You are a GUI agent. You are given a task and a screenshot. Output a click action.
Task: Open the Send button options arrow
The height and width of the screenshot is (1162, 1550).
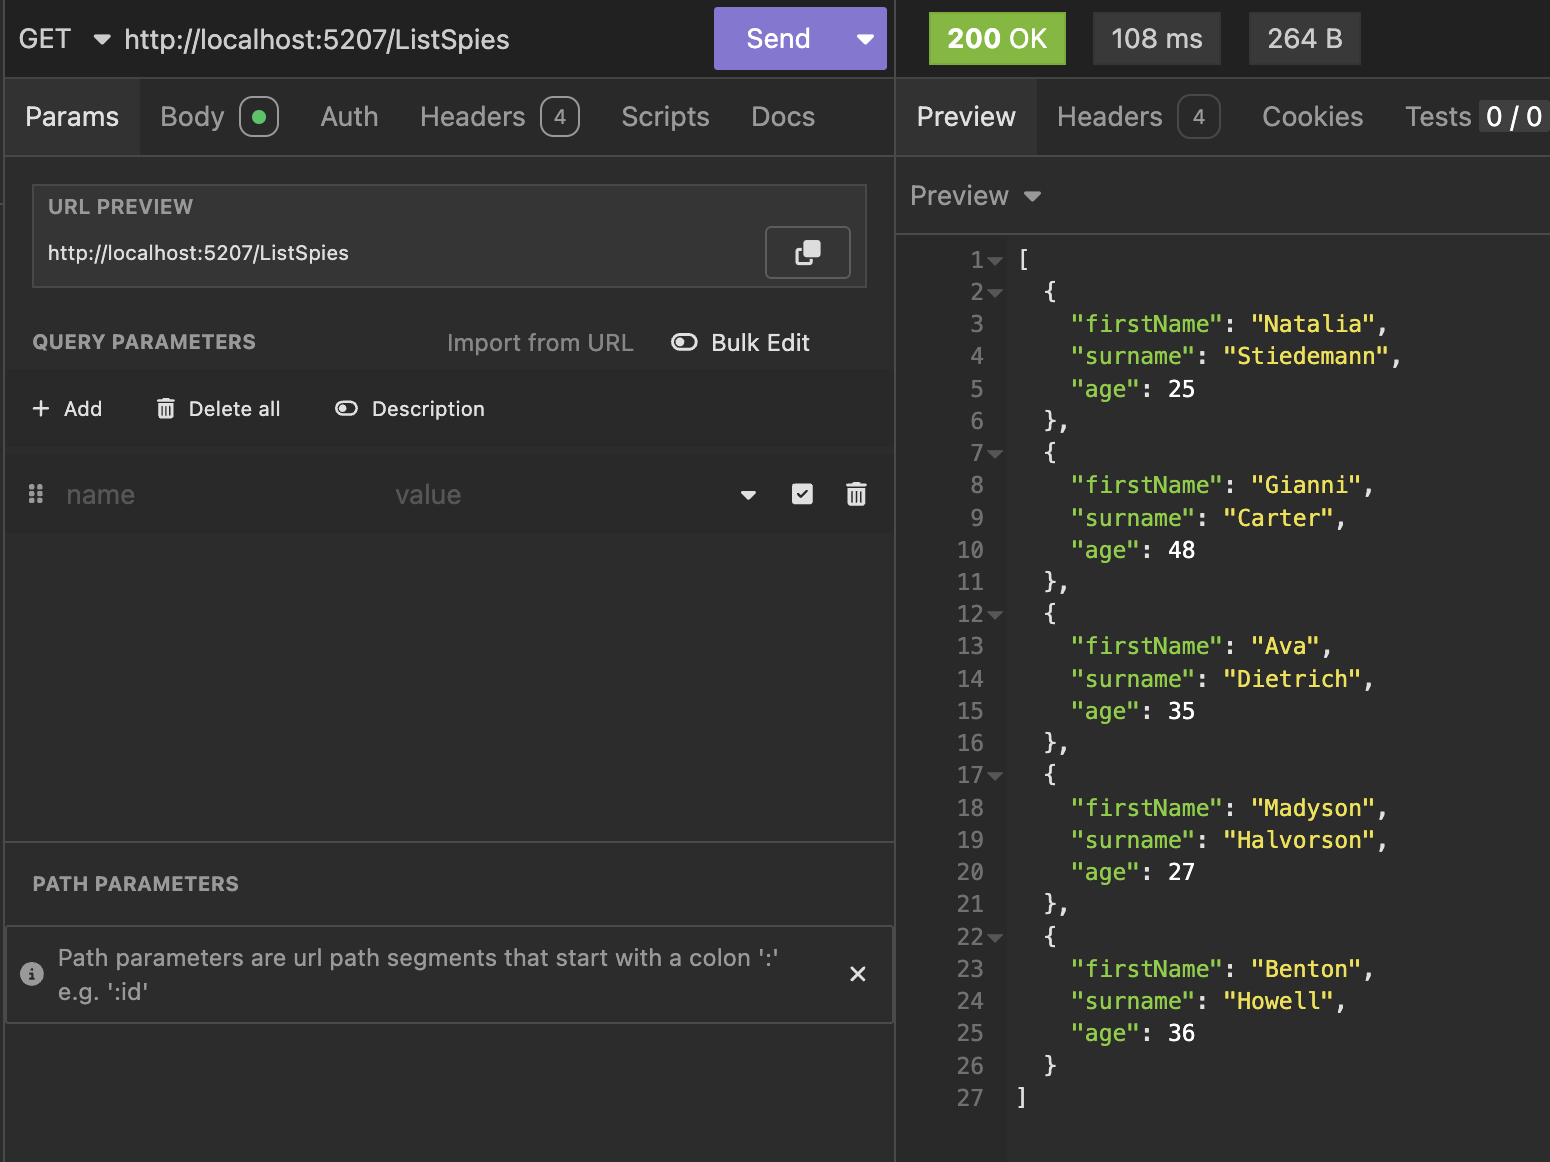click(865, 39)
